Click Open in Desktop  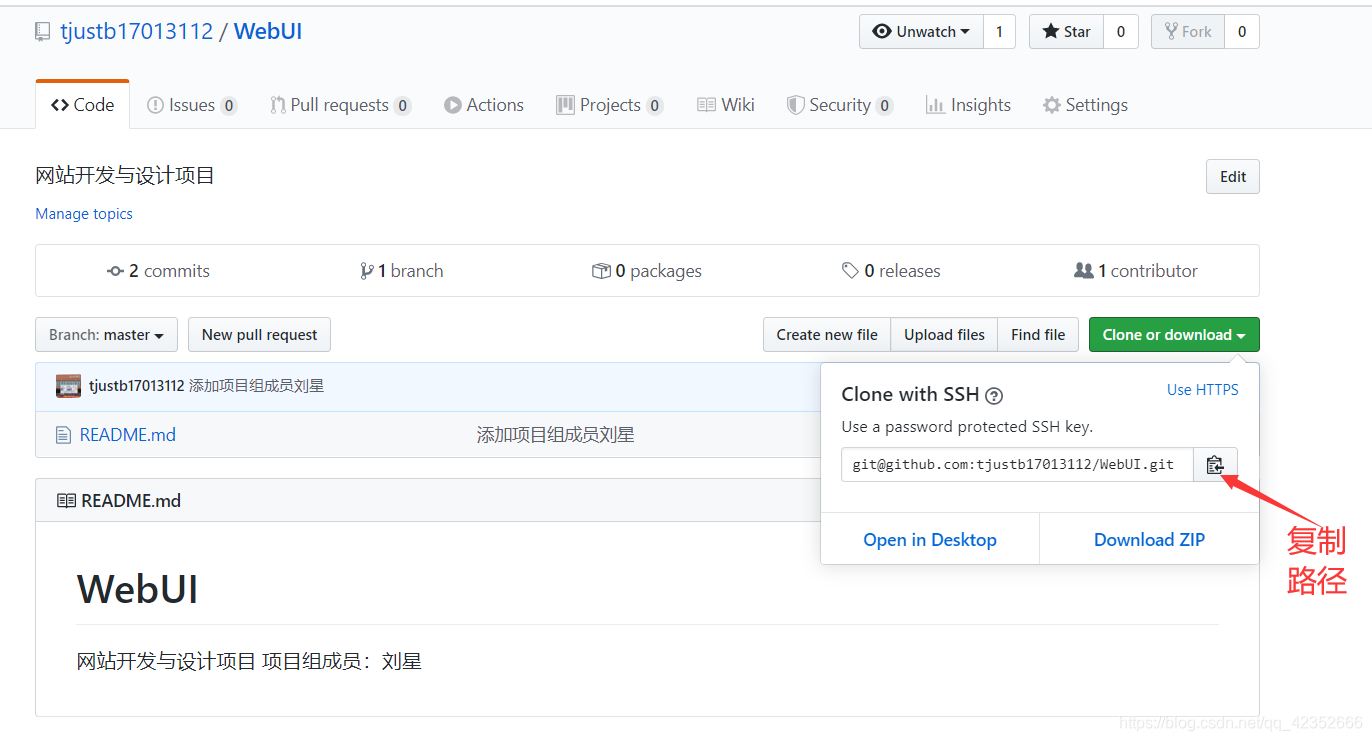click(x=930, y=540)
